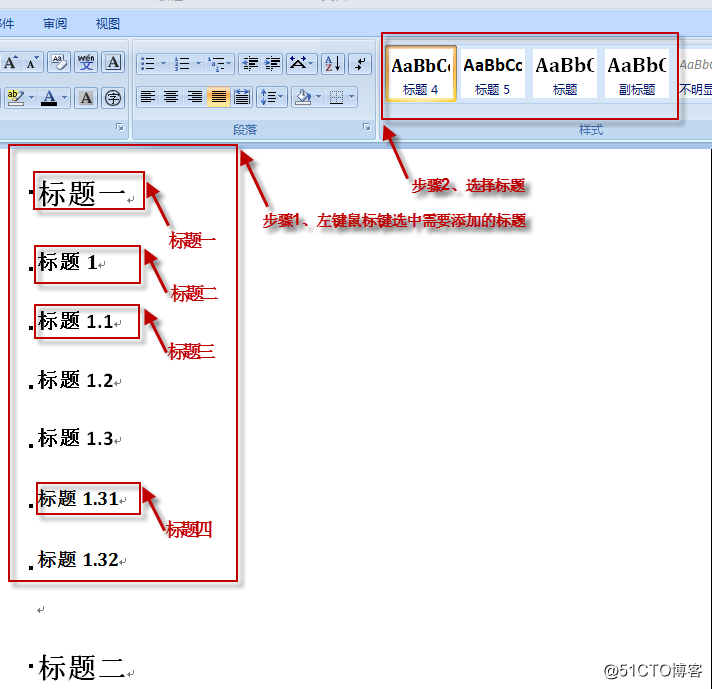
Task: Click the Shrink Font button
Action: tap(32, 63)
